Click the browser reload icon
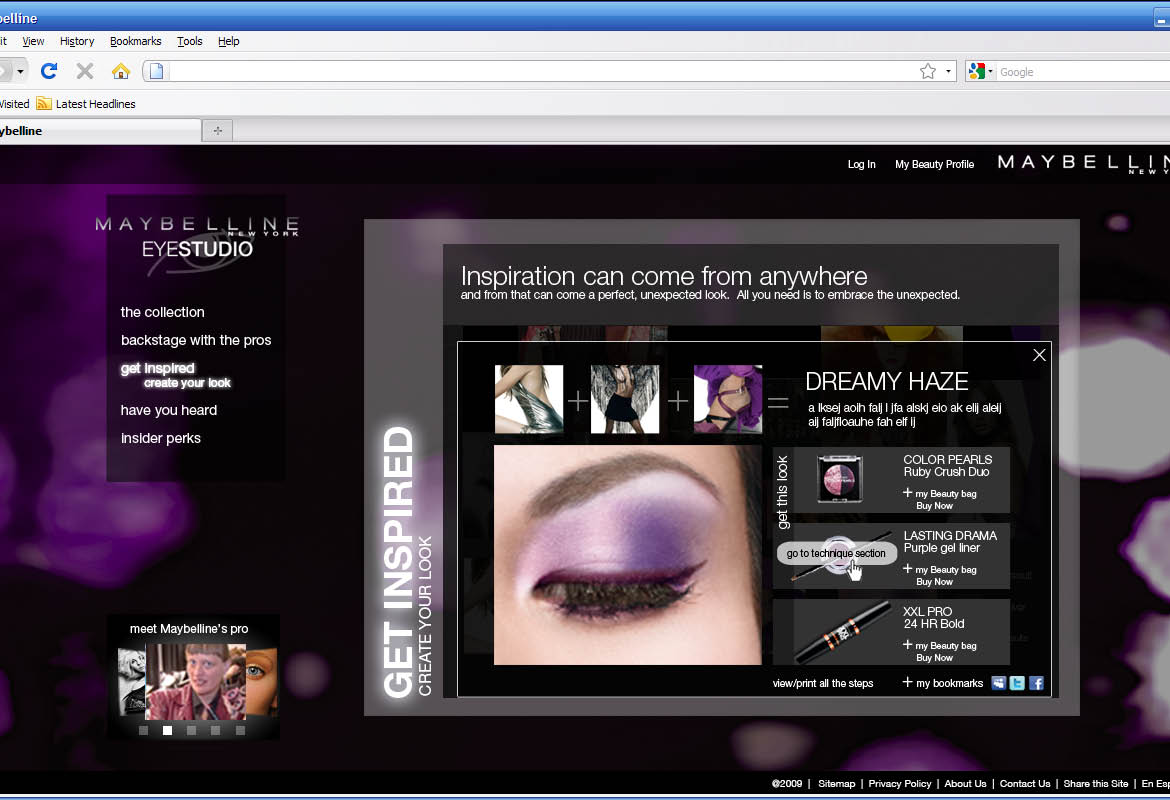The height and width of the screenshot is (800, 1170). [x=48, y=71]
